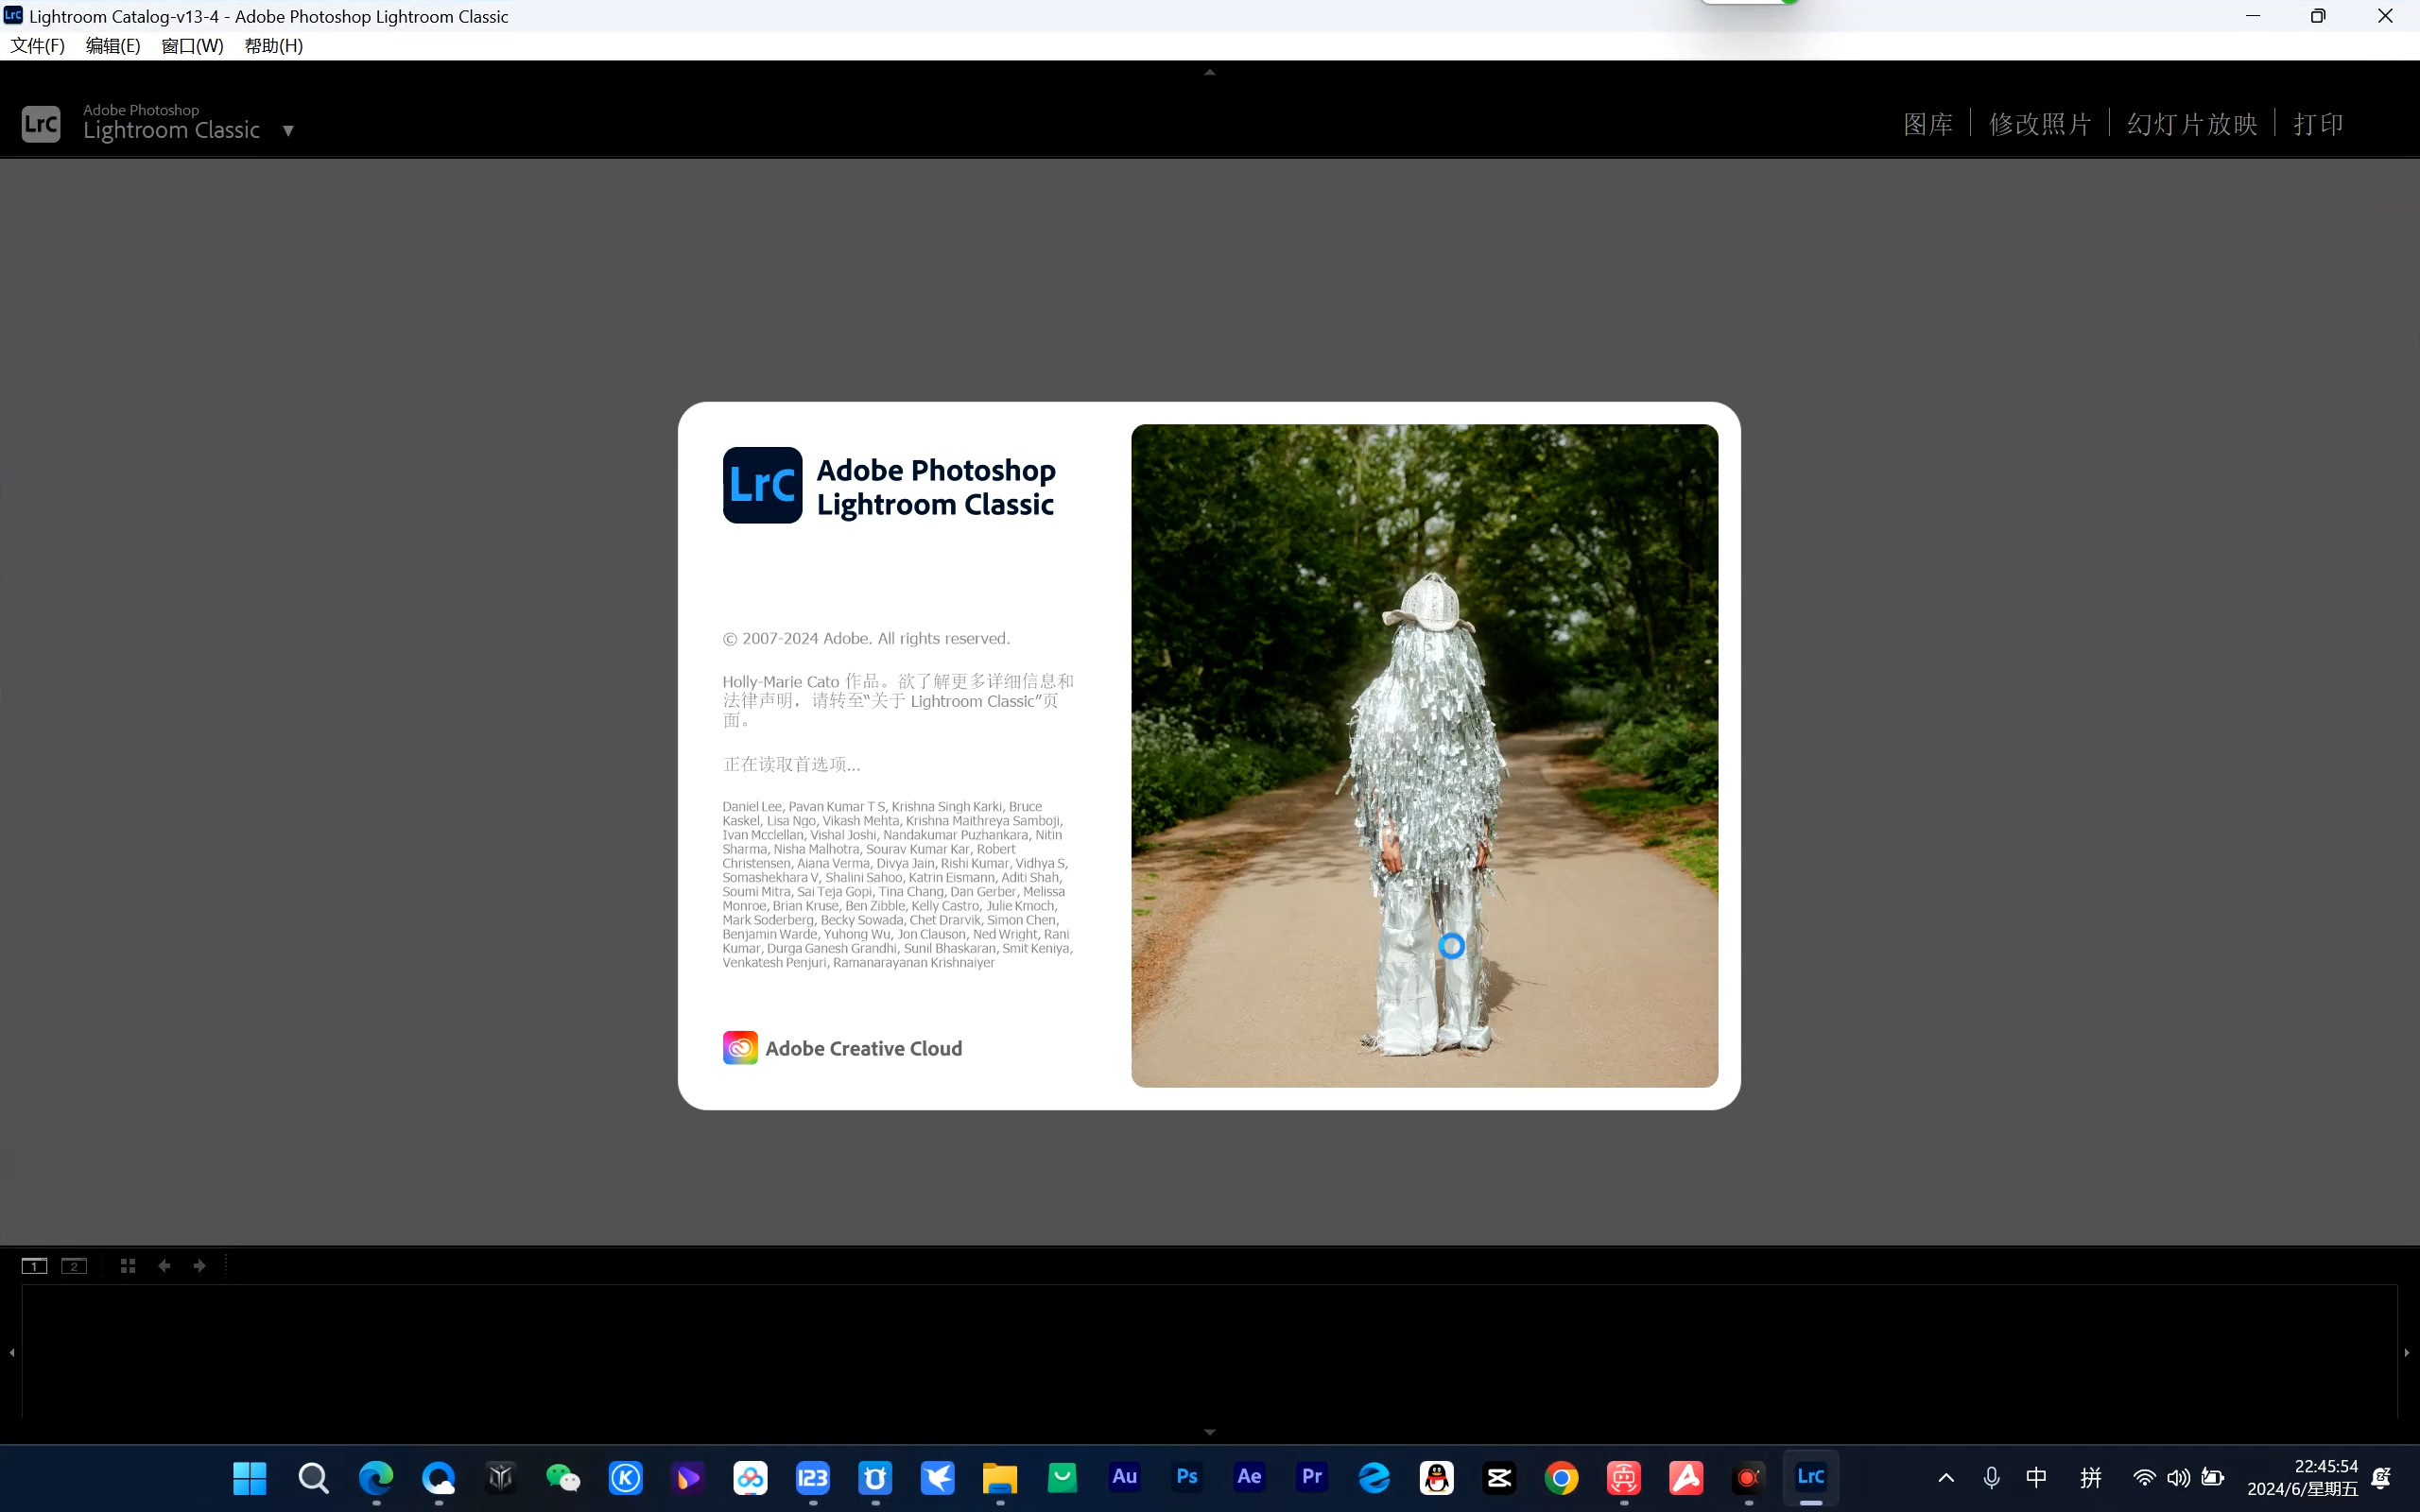Toggle second window display button 2

tap(74, 1266)
